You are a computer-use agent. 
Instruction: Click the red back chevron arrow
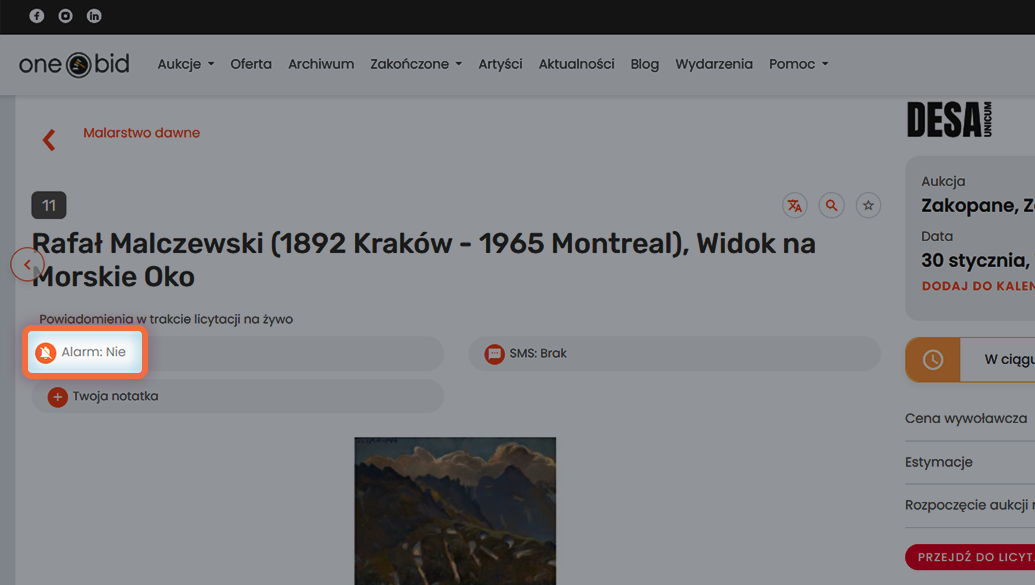(49, 139)
